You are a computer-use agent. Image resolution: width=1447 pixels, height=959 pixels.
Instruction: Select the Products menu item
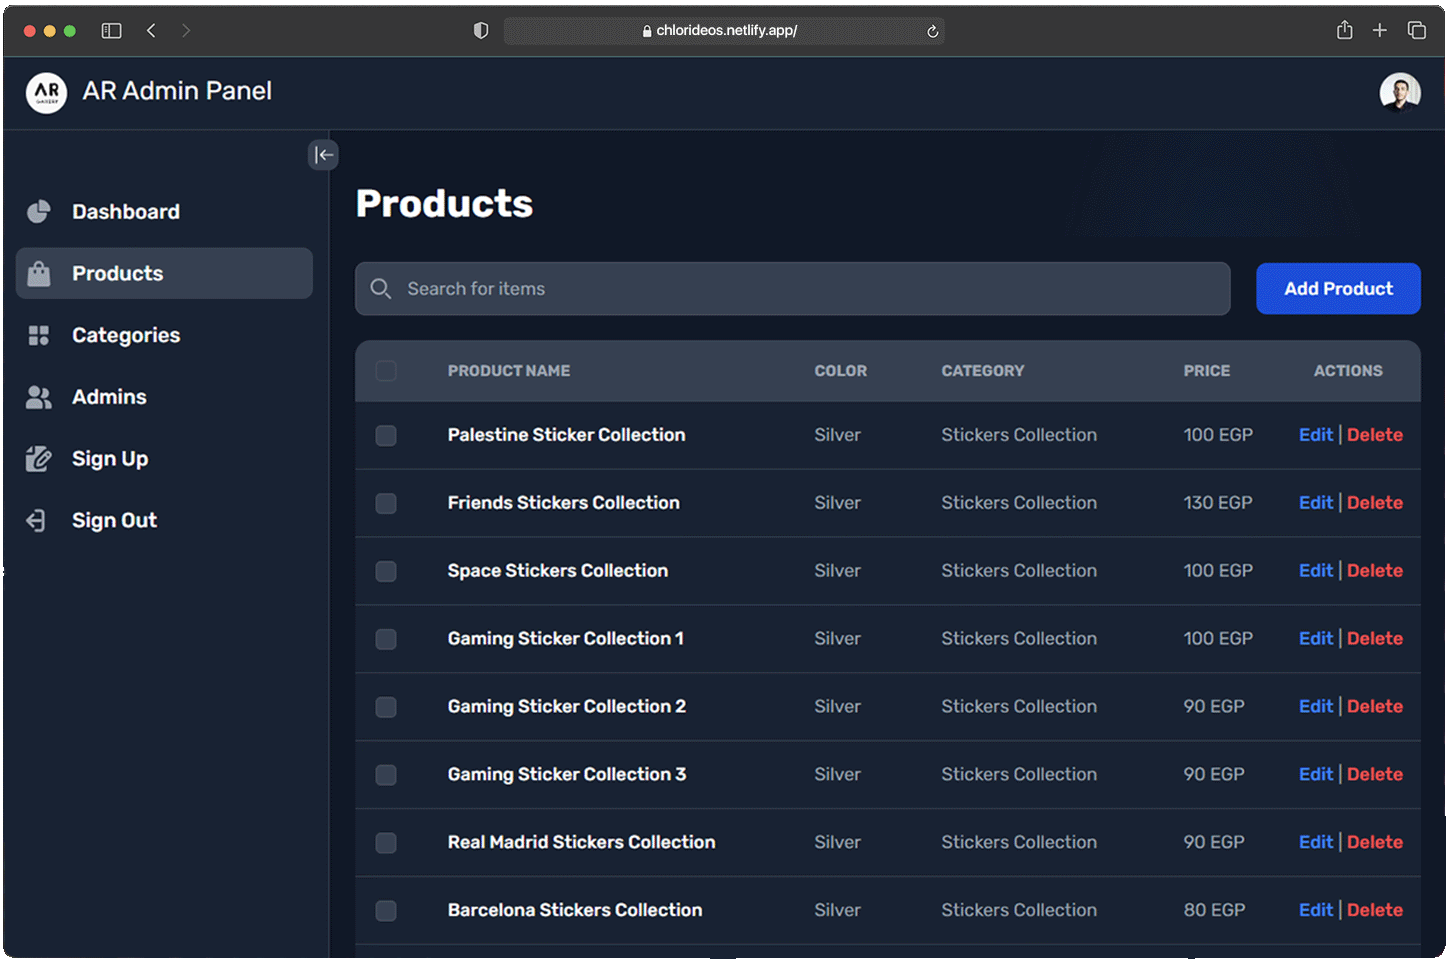point(164,274)
